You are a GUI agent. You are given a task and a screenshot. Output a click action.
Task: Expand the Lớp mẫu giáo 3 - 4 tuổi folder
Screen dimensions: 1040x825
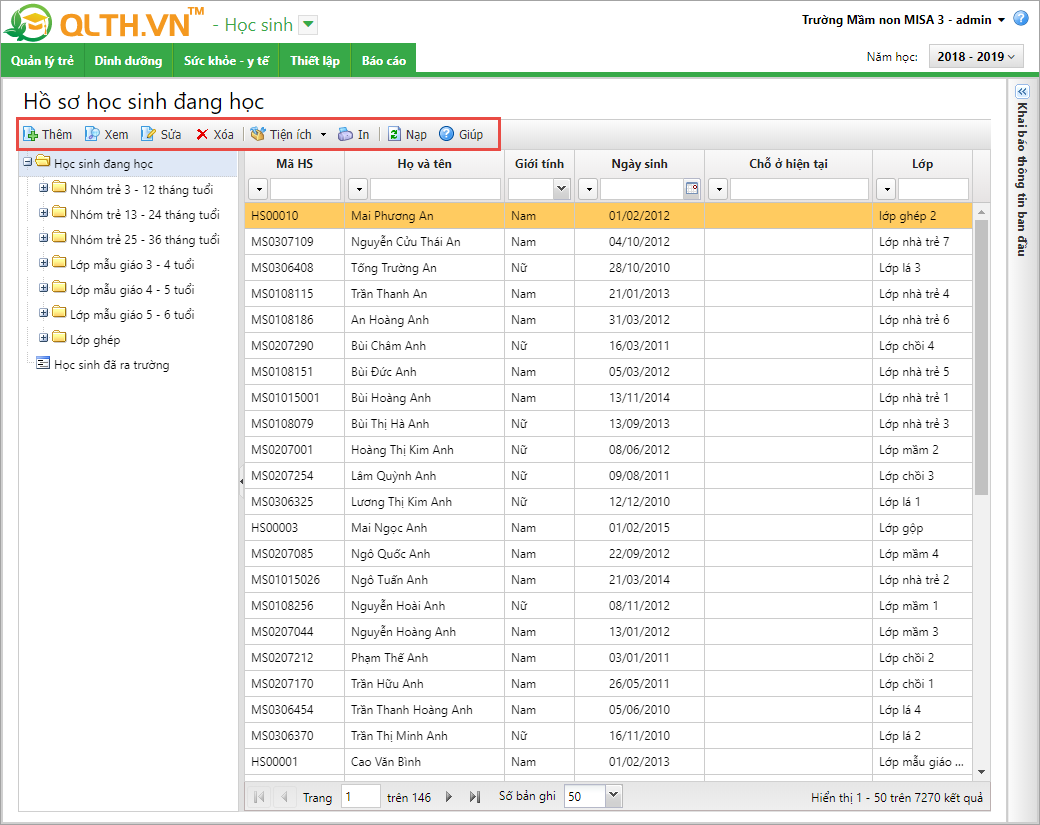[x=43, y=262]
